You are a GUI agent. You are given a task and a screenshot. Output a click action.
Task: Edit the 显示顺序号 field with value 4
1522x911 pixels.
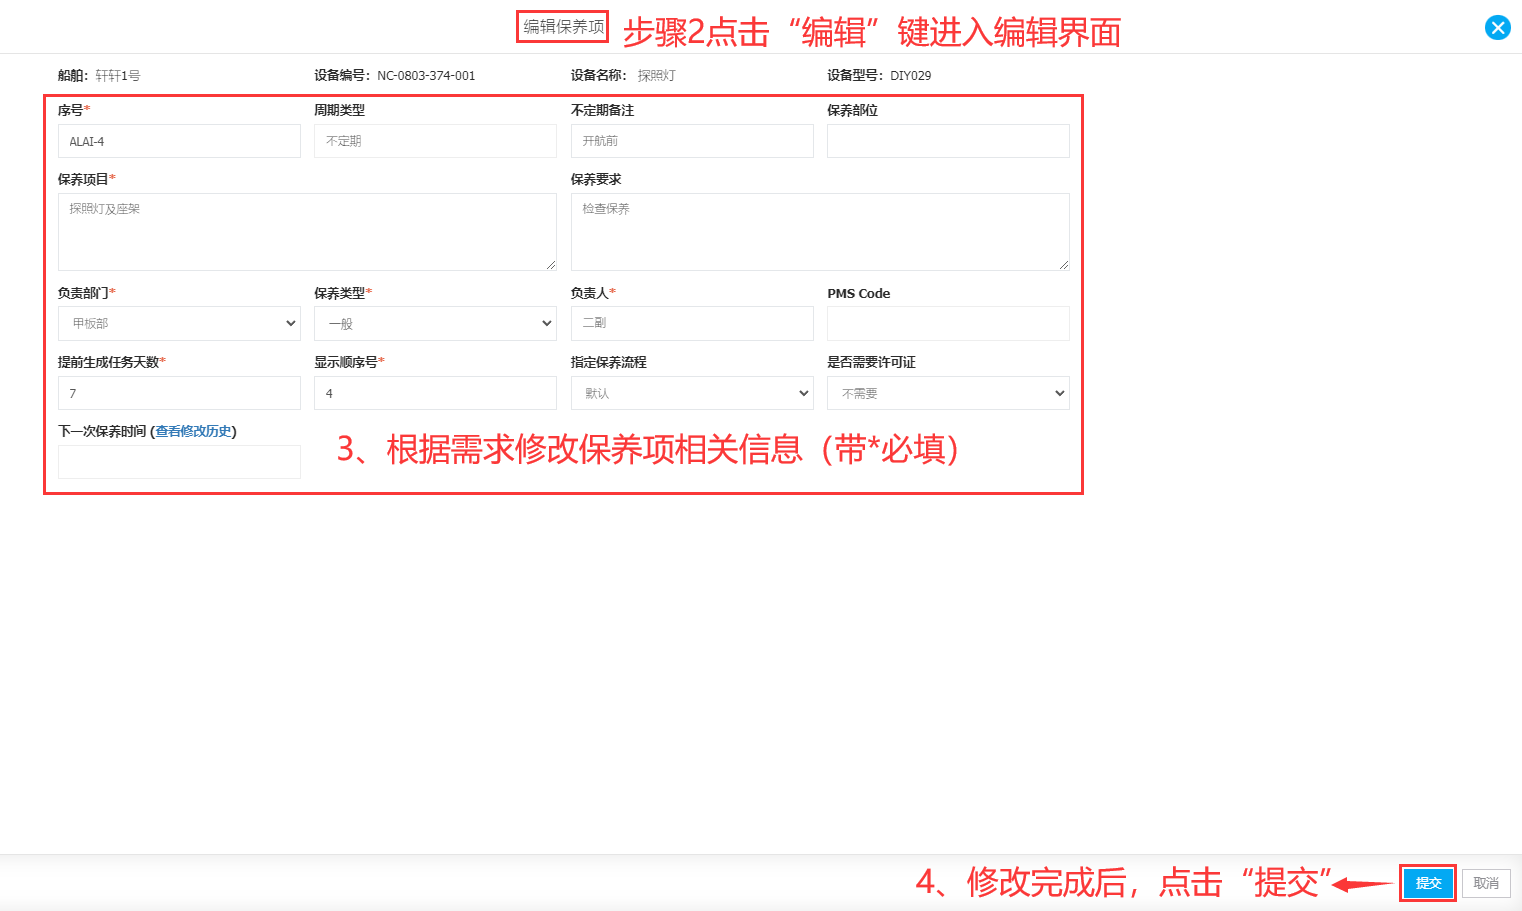(x=435, y=393)
